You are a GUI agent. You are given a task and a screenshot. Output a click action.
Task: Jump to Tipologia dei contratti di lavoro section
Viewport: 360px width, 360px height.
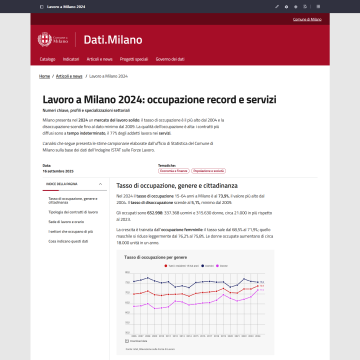click(73, 212)
